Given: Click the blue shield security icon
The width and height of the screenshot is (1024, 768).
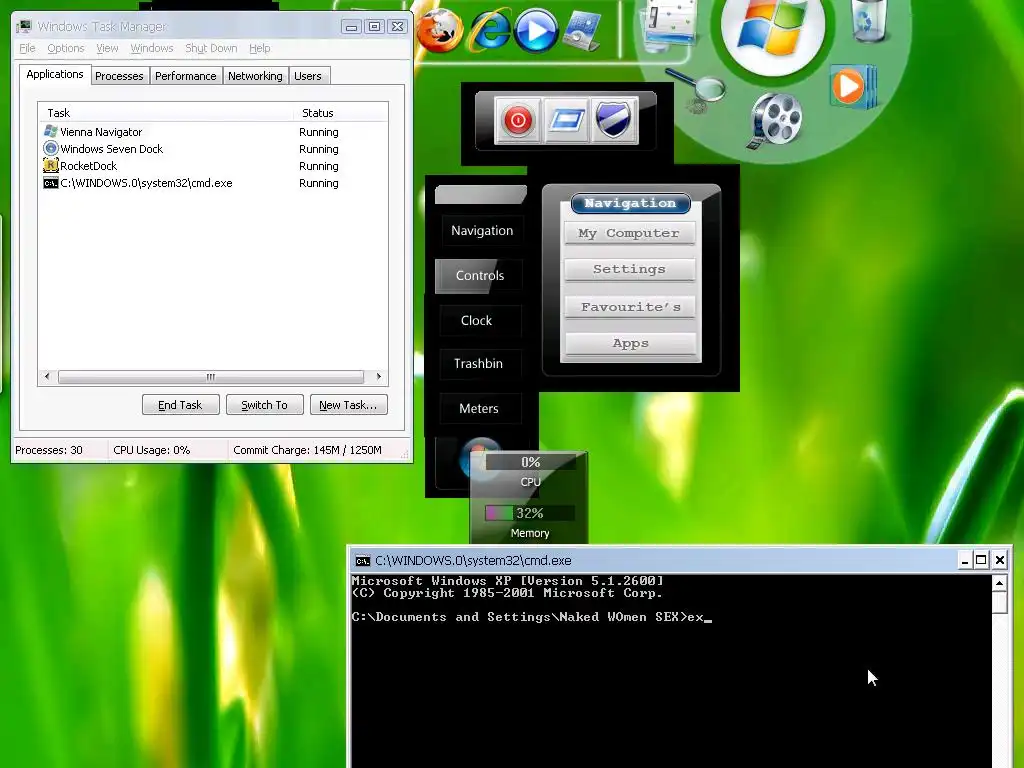Looking at the screenshot, I should click(613, 120).
